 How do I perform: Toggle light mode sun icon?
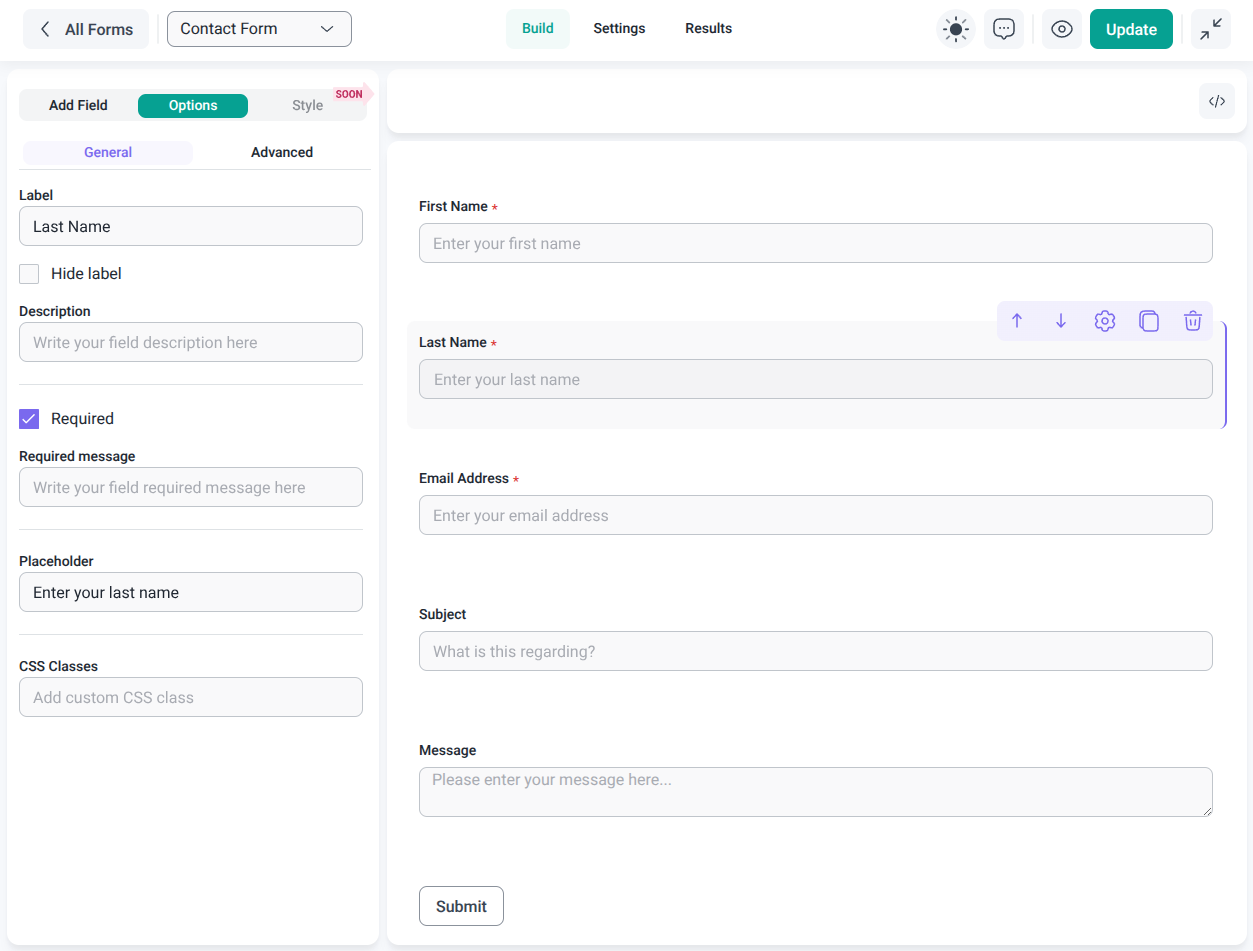[x=956, y=29]
